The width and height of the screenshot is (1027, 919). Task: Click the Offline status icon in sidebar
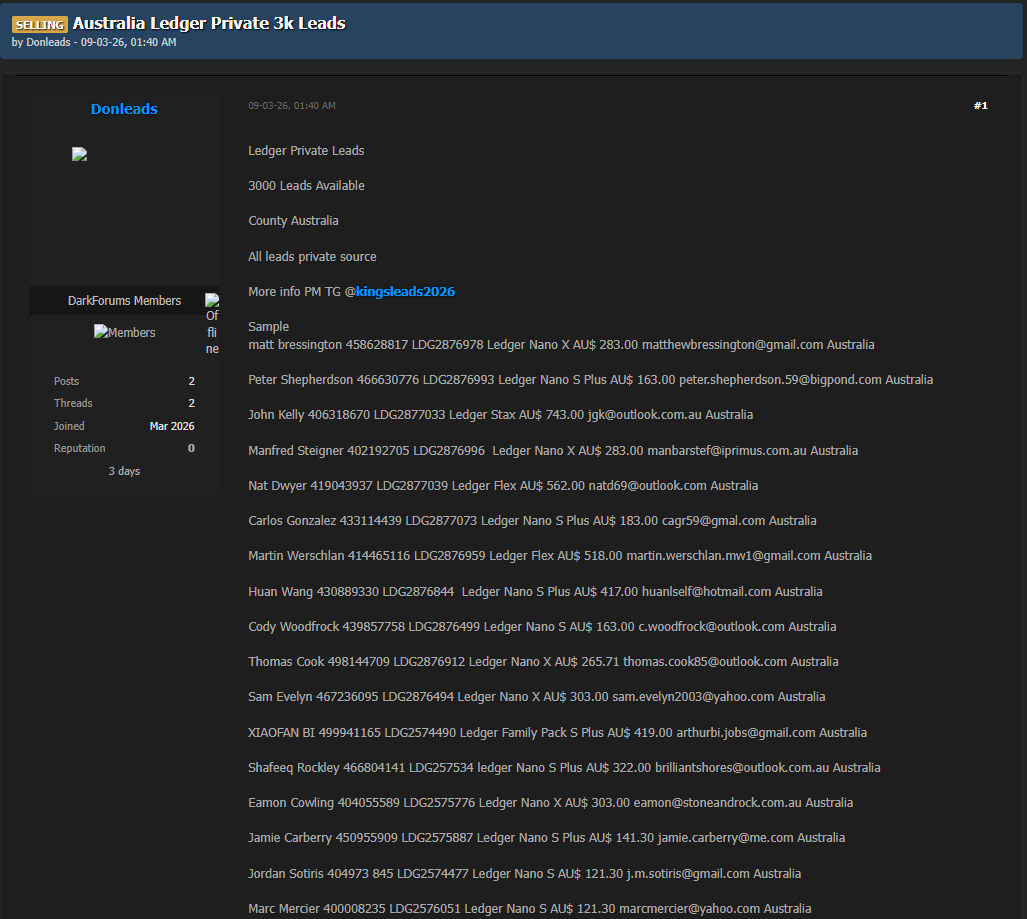pos(212,324)
